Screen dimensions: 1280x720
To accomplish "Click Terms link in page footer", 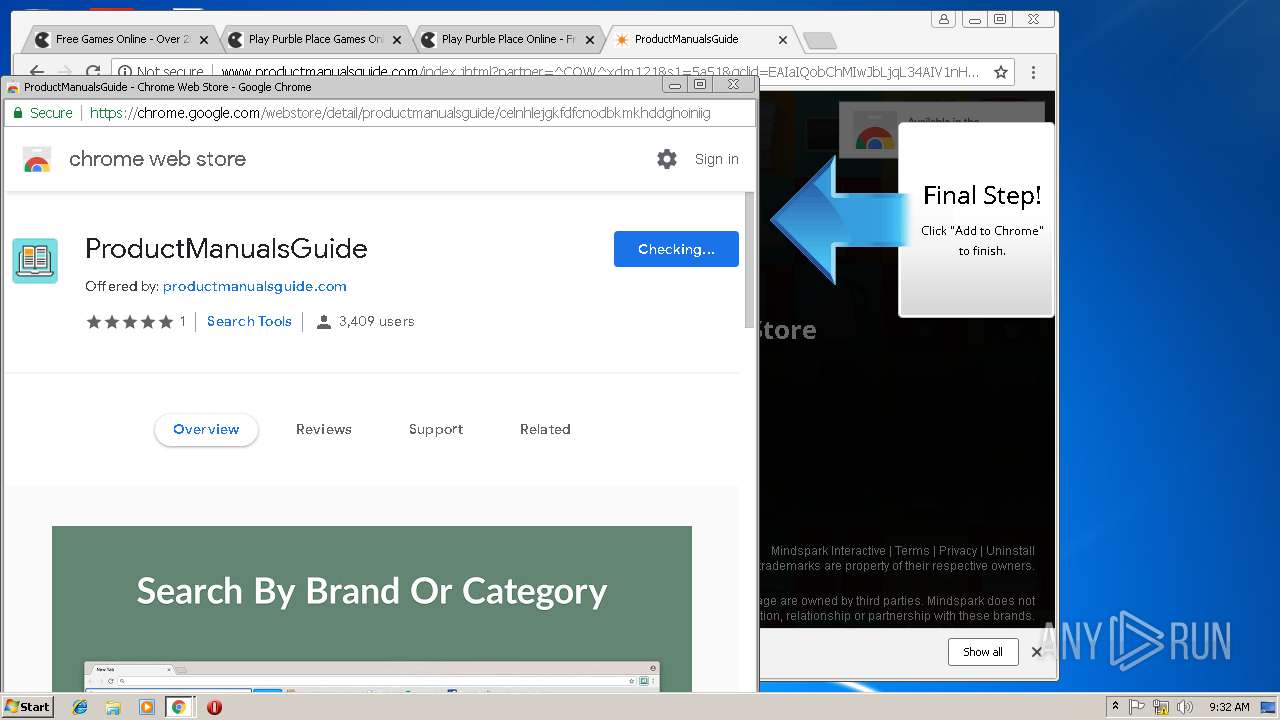I will pyautogui.click(x=912, y=551).
